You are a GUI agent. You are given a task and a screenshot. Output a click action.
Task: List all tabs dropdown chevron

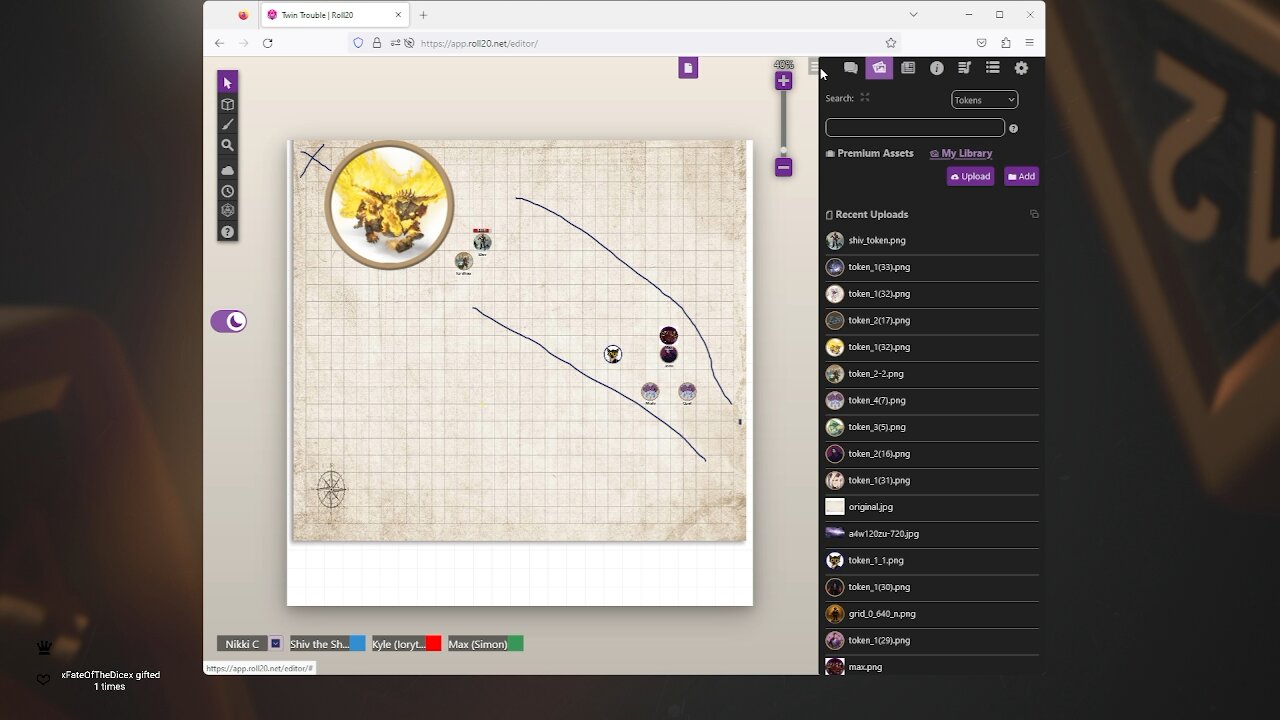click(913, 15)
